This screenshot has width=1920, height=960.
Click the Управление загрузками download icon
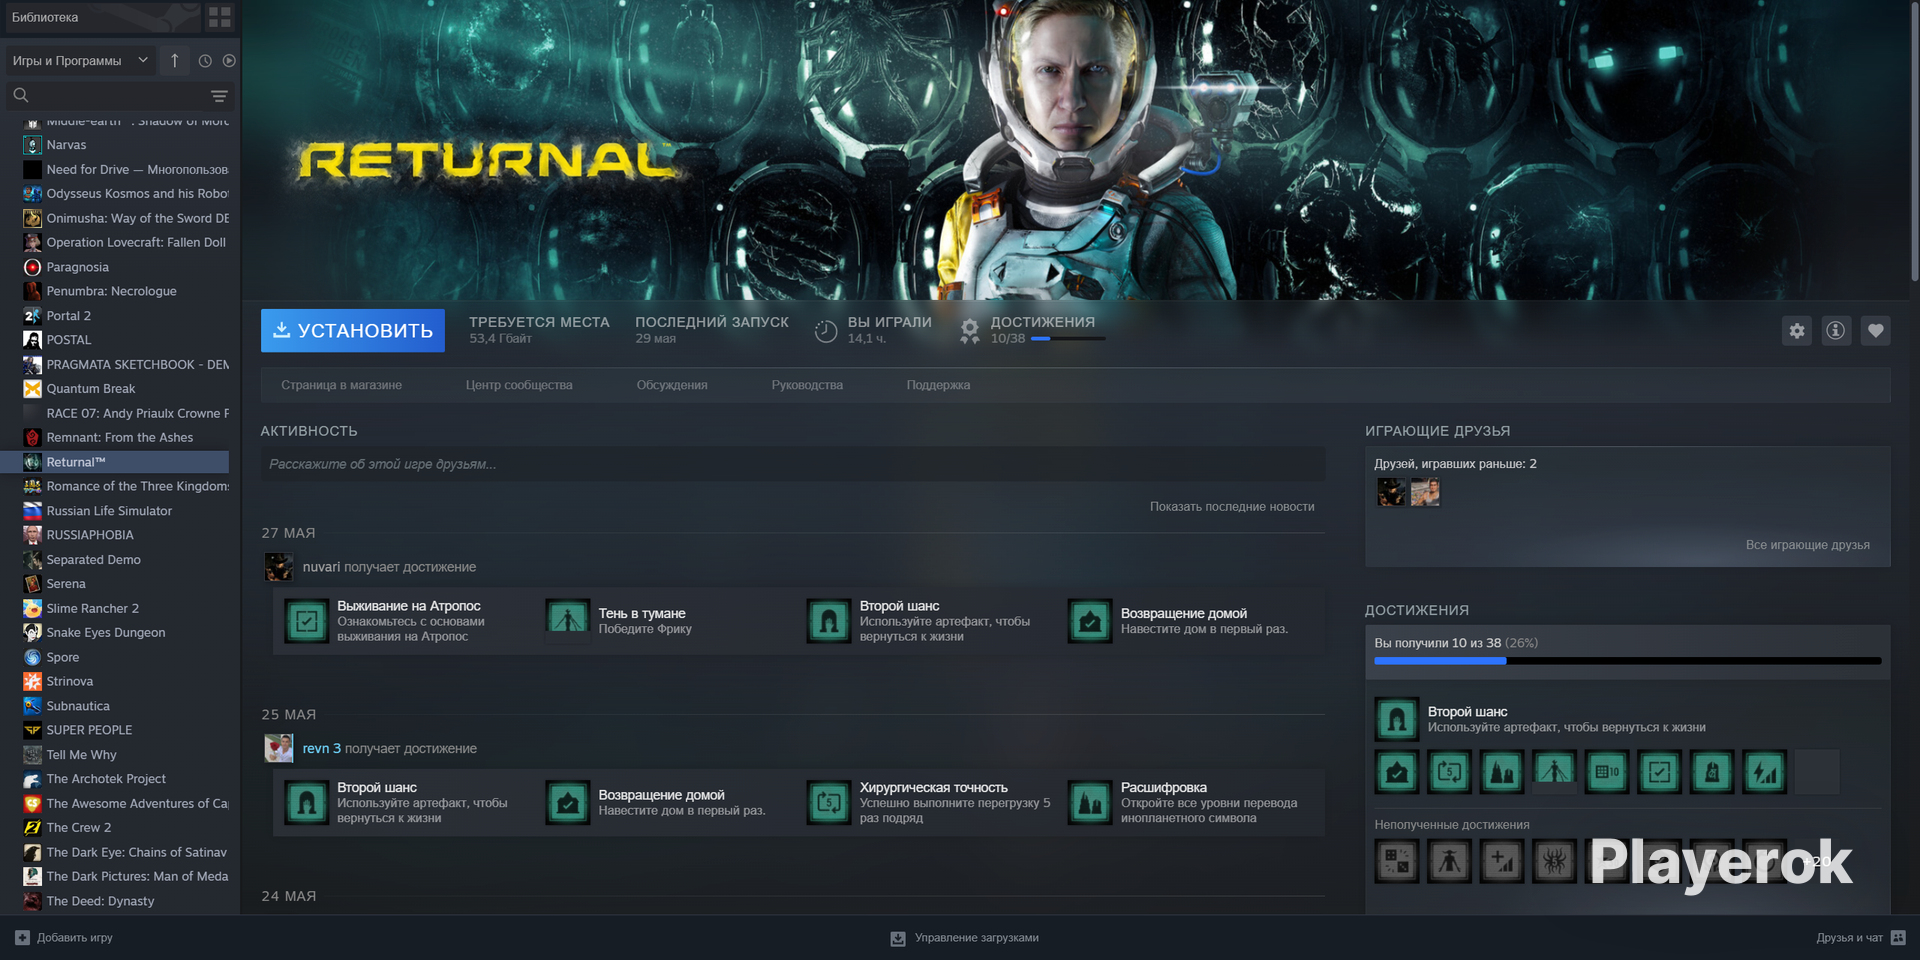[x=898, y=938]
